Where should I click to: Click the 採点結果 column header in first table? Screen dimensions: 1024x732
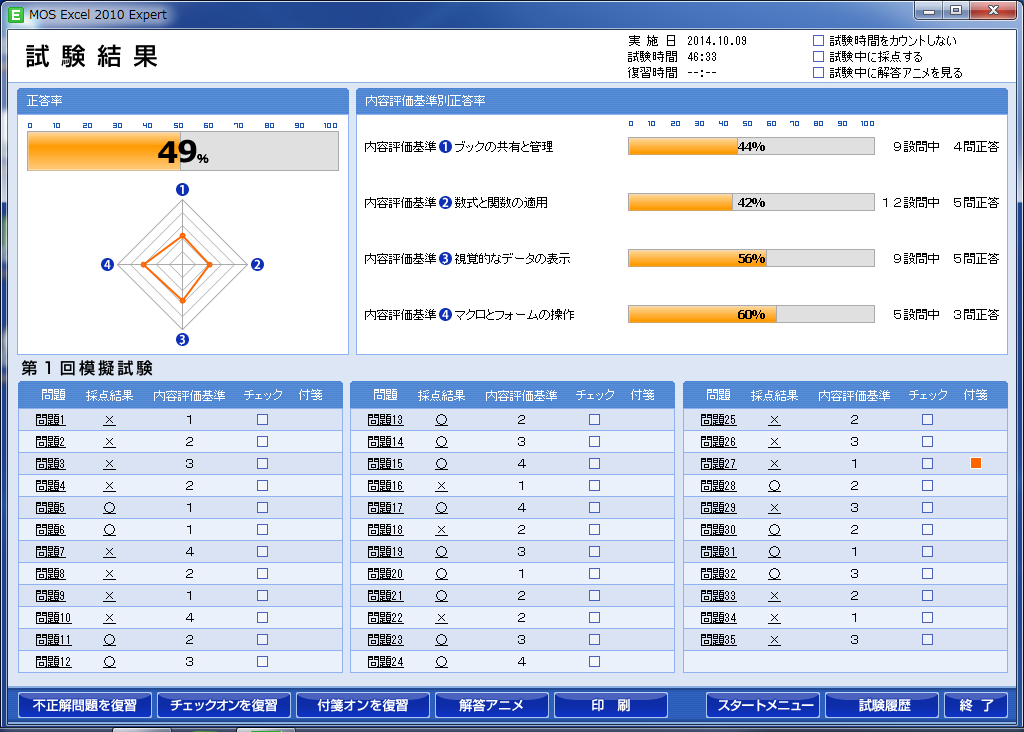[x=110, y=395]
